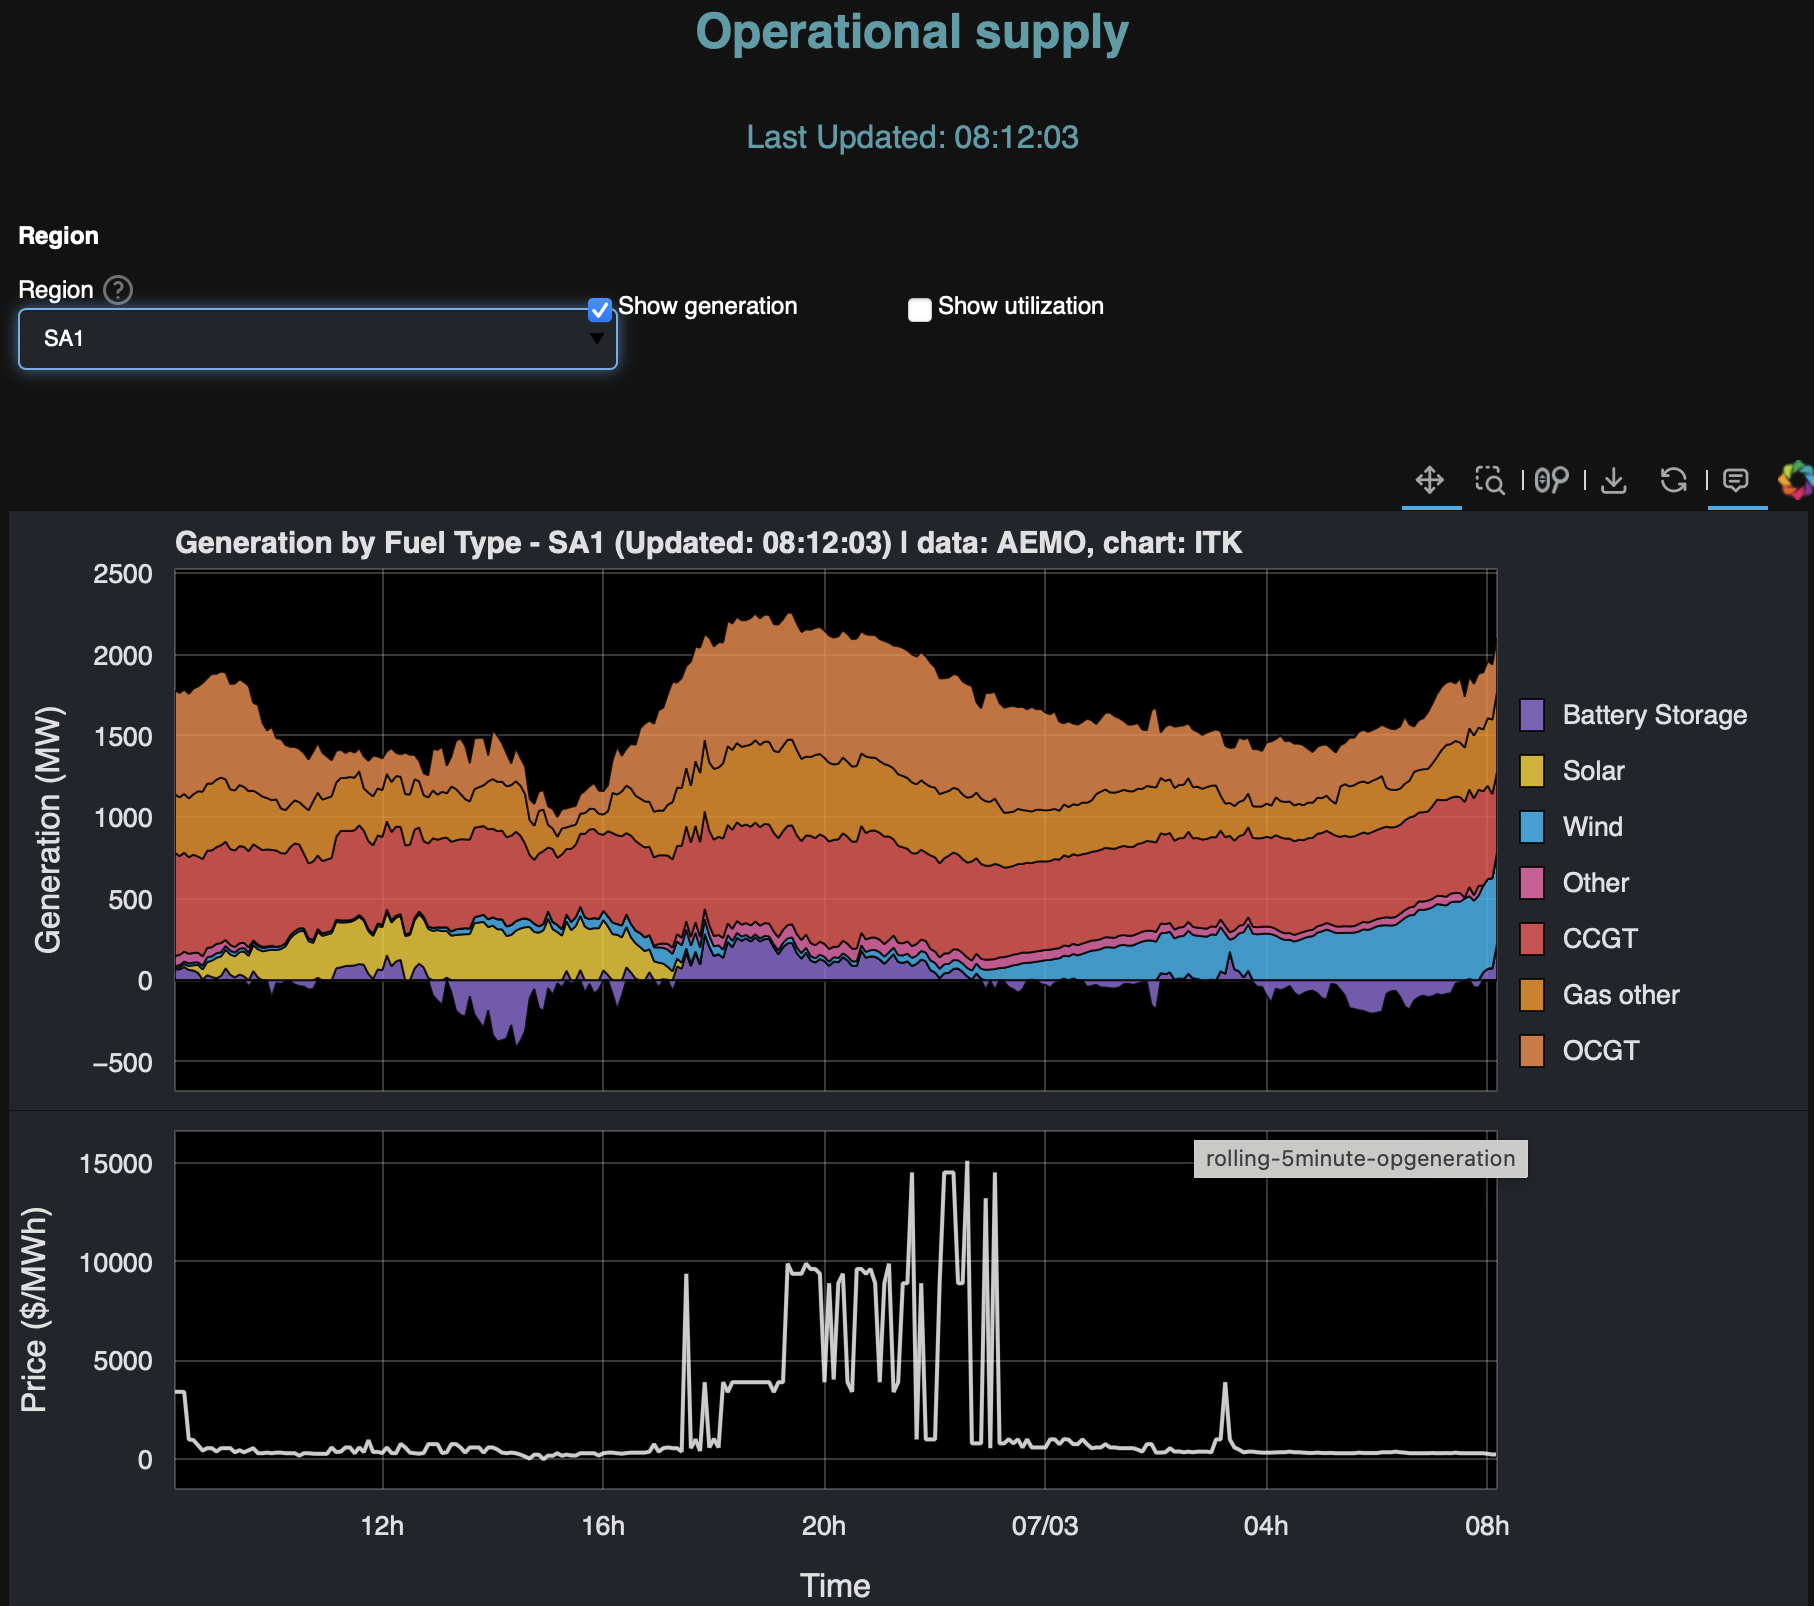Screen dimensions: 1814x1606
Task: Open the Region dropdown showing SA1
Action: 317,339
